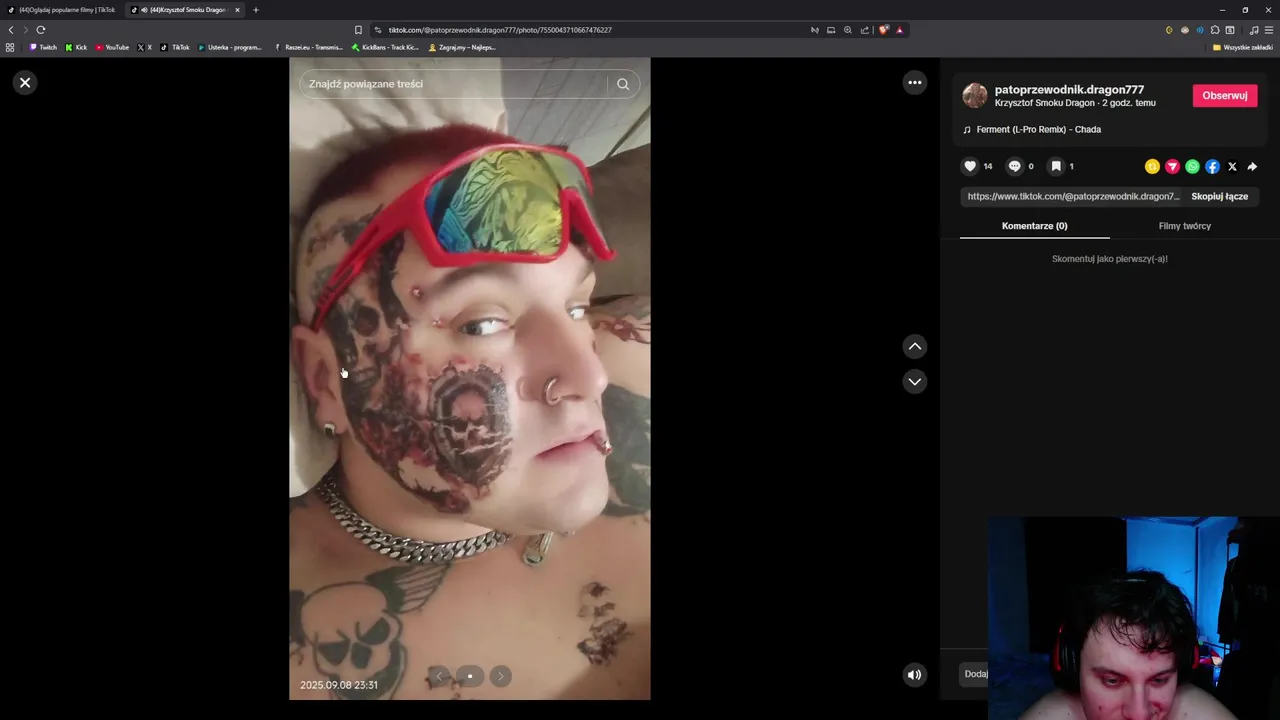Viewport: 1280px width, 720px height.
Task: Expand more share options arrow
Action: [x=1252, y=167]
